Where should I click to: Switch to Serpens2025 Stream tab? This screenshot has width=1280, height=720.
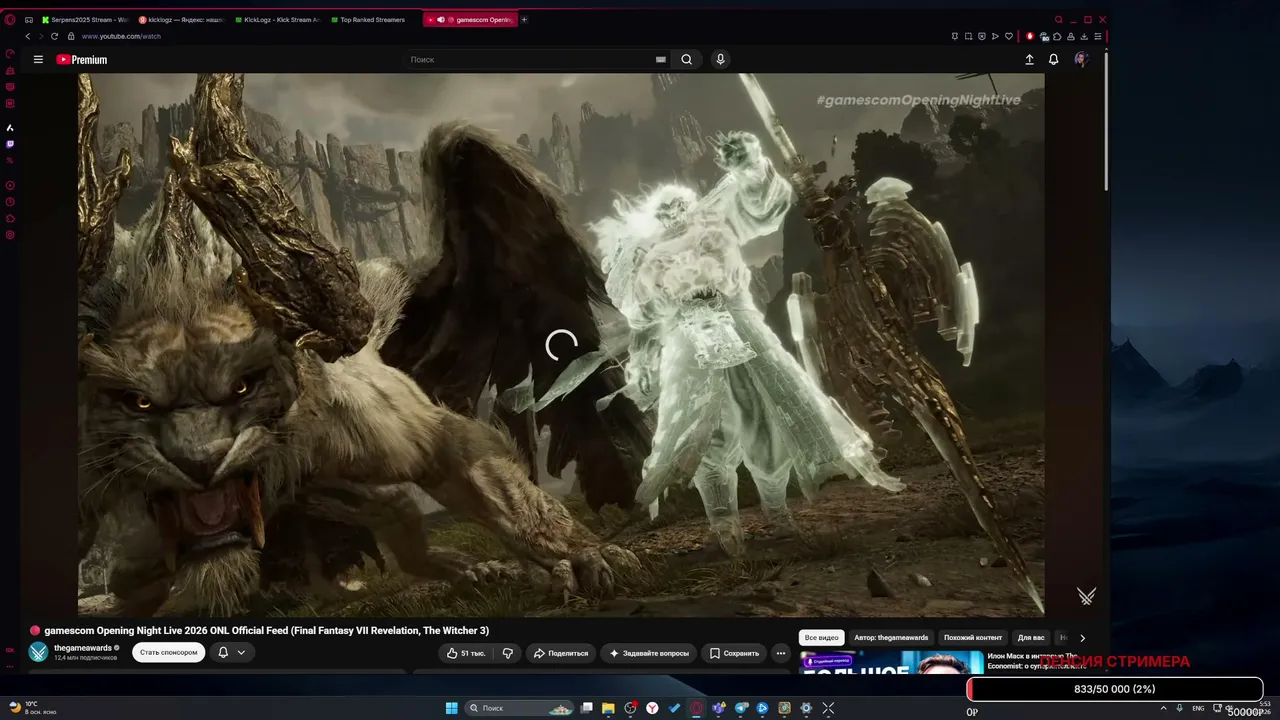84,20
